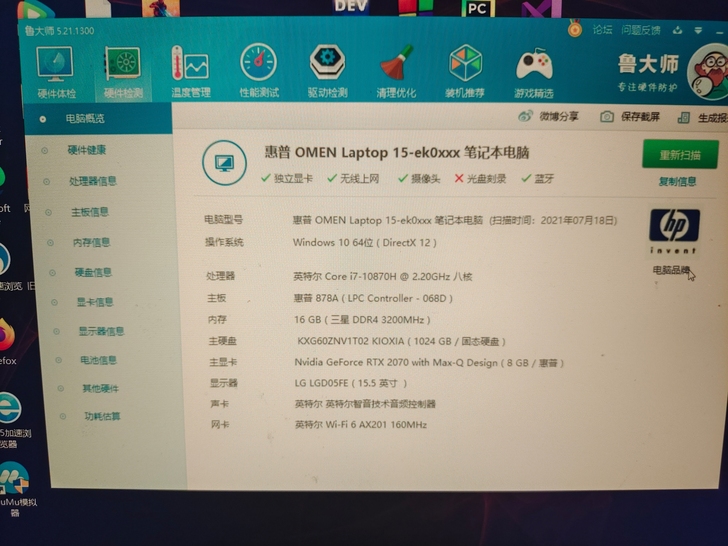Open the 论坛 forum link

(602, 30)
